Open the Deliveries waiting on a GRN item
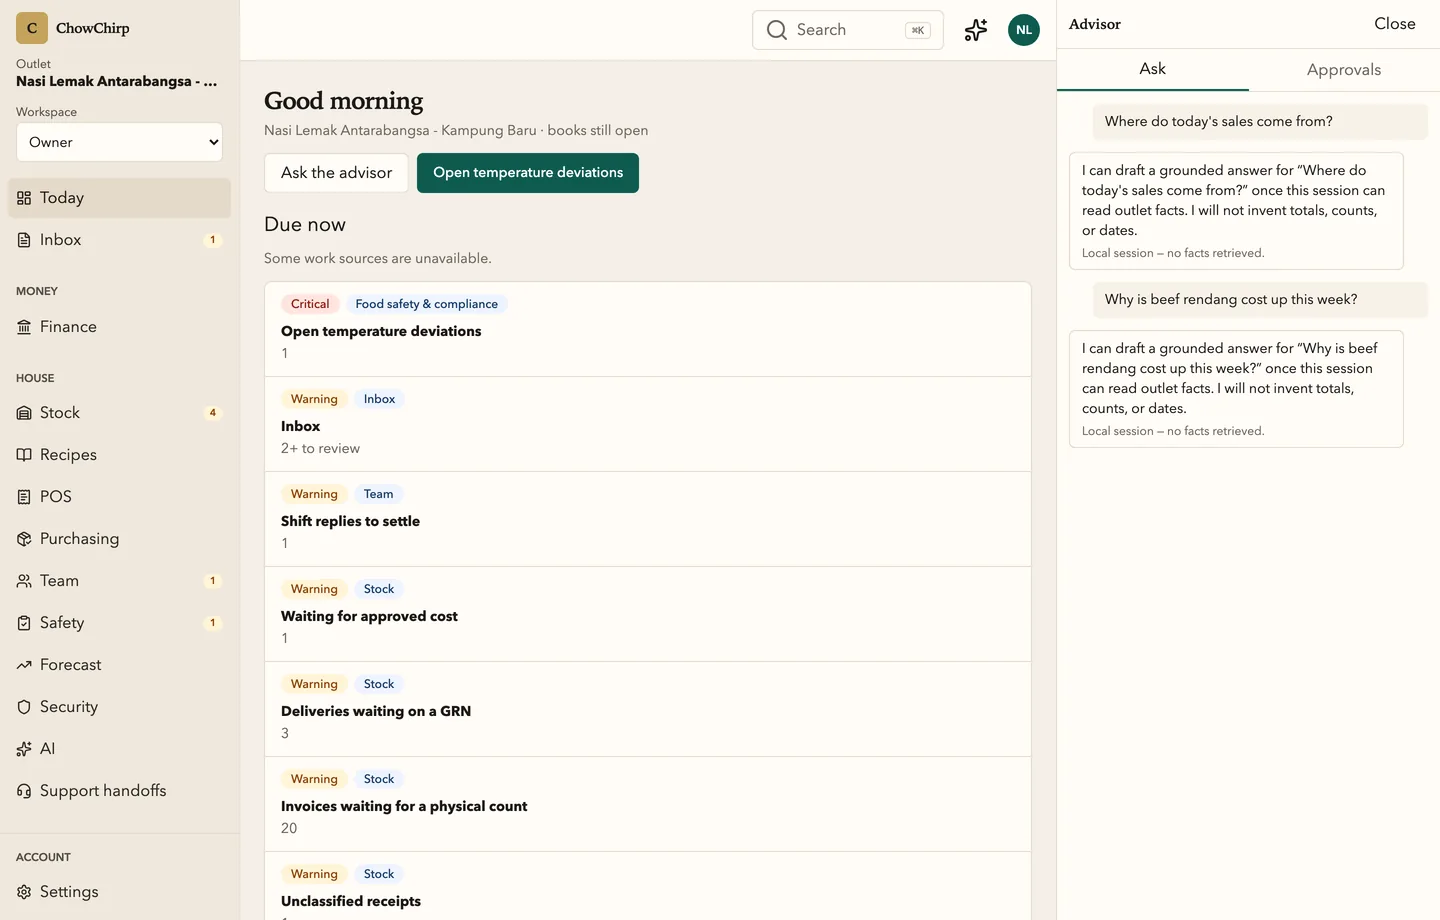1440x920 pixels. tap(648, 709)
